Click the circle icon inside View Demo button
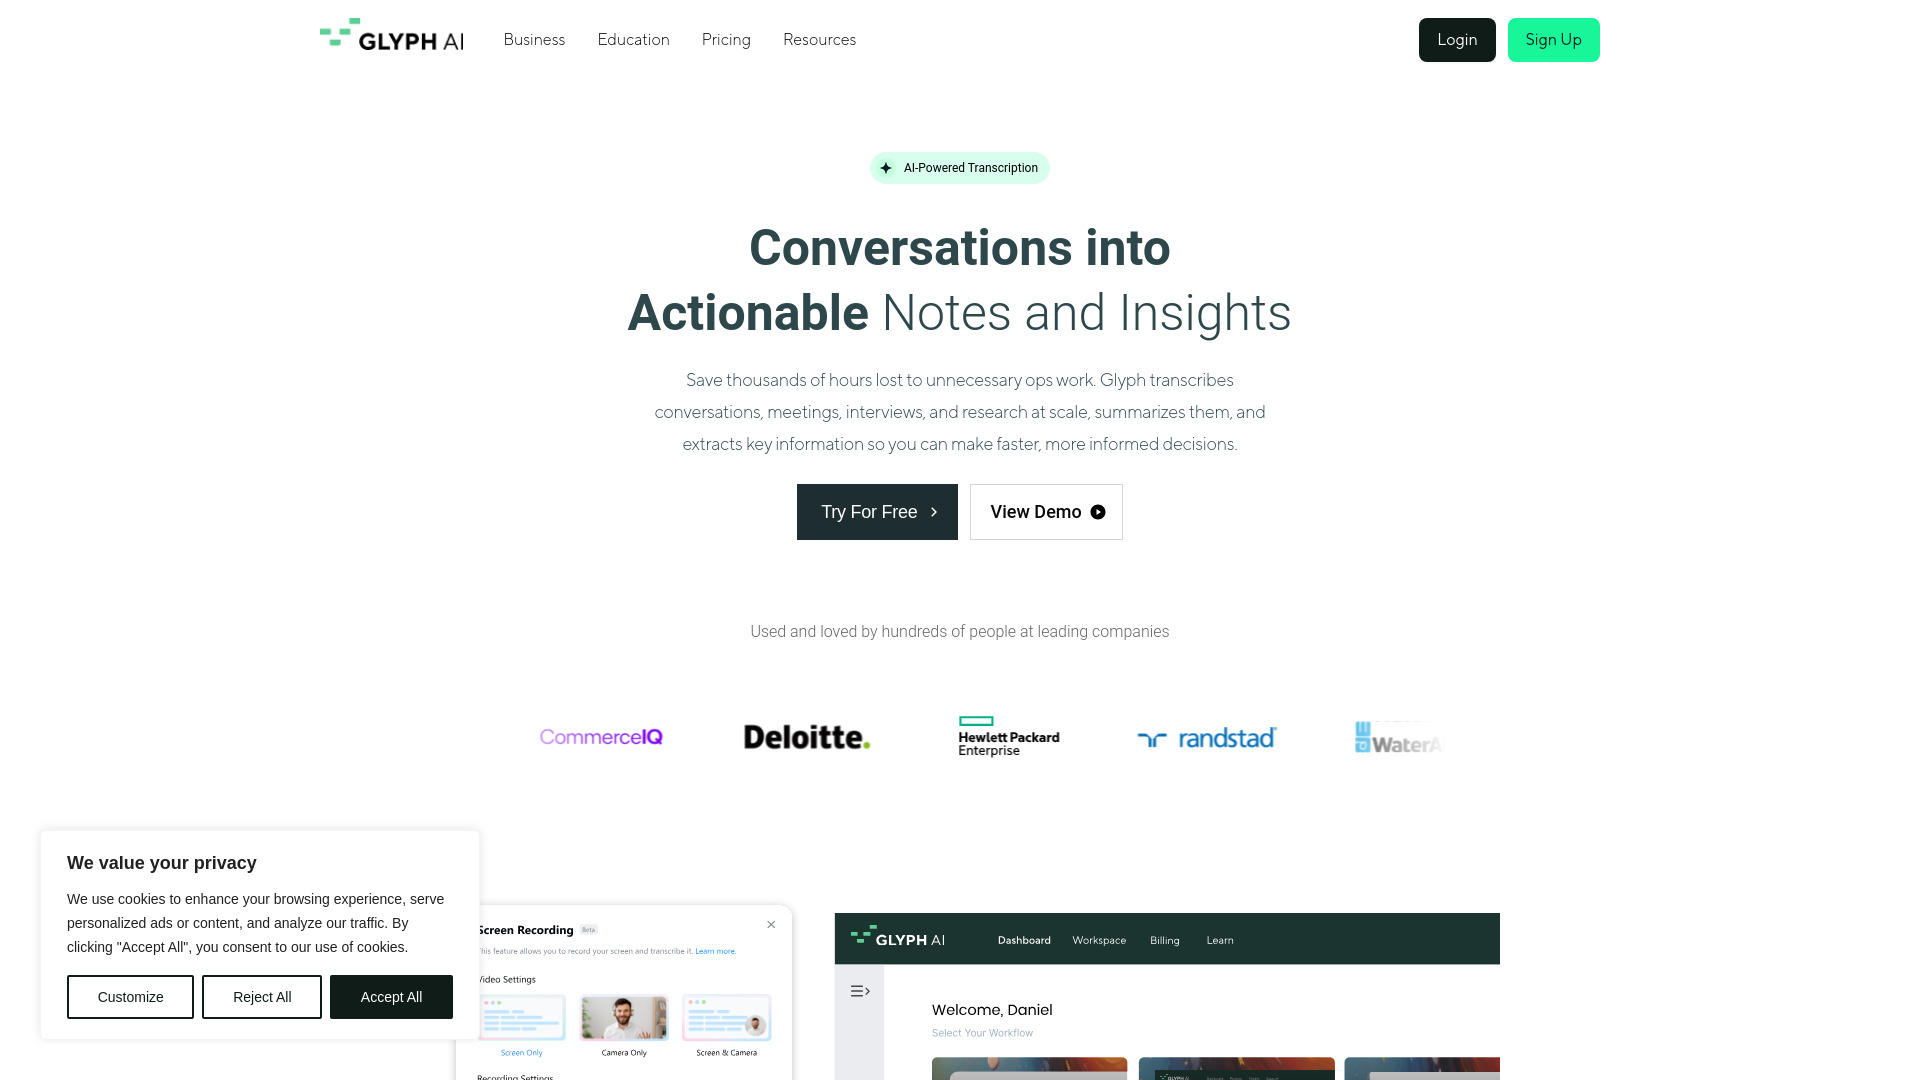Viewport: 1920px width, 1080px height. pos(1098,512)
